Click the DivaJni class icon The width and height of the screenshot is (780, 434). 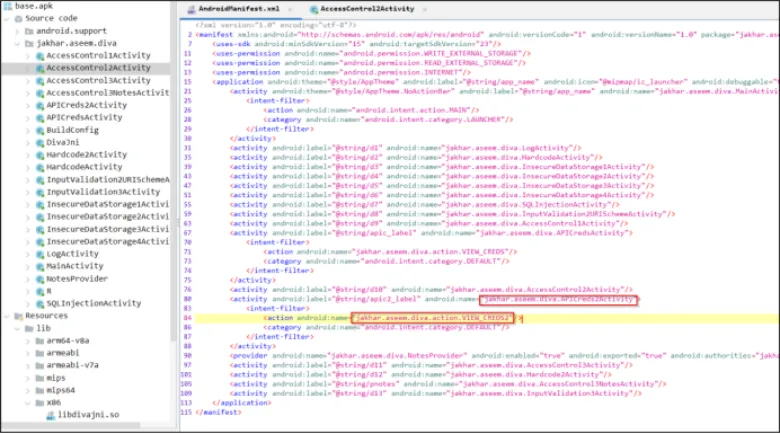pyautogui.click(x=40, y=143)
